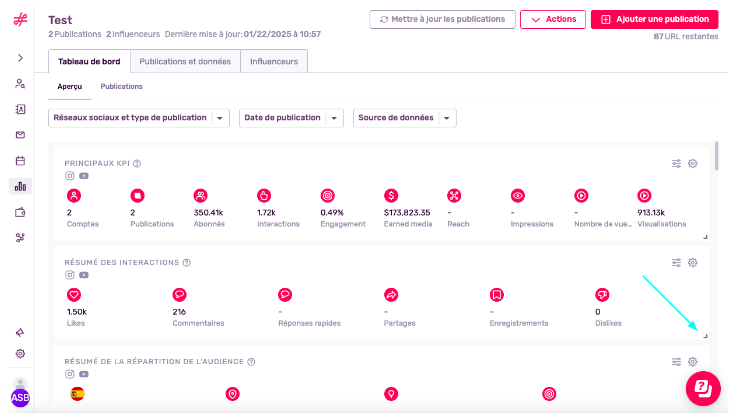Click Mettre à jour les publications button
Screen dimensions: 741x419
442,19
